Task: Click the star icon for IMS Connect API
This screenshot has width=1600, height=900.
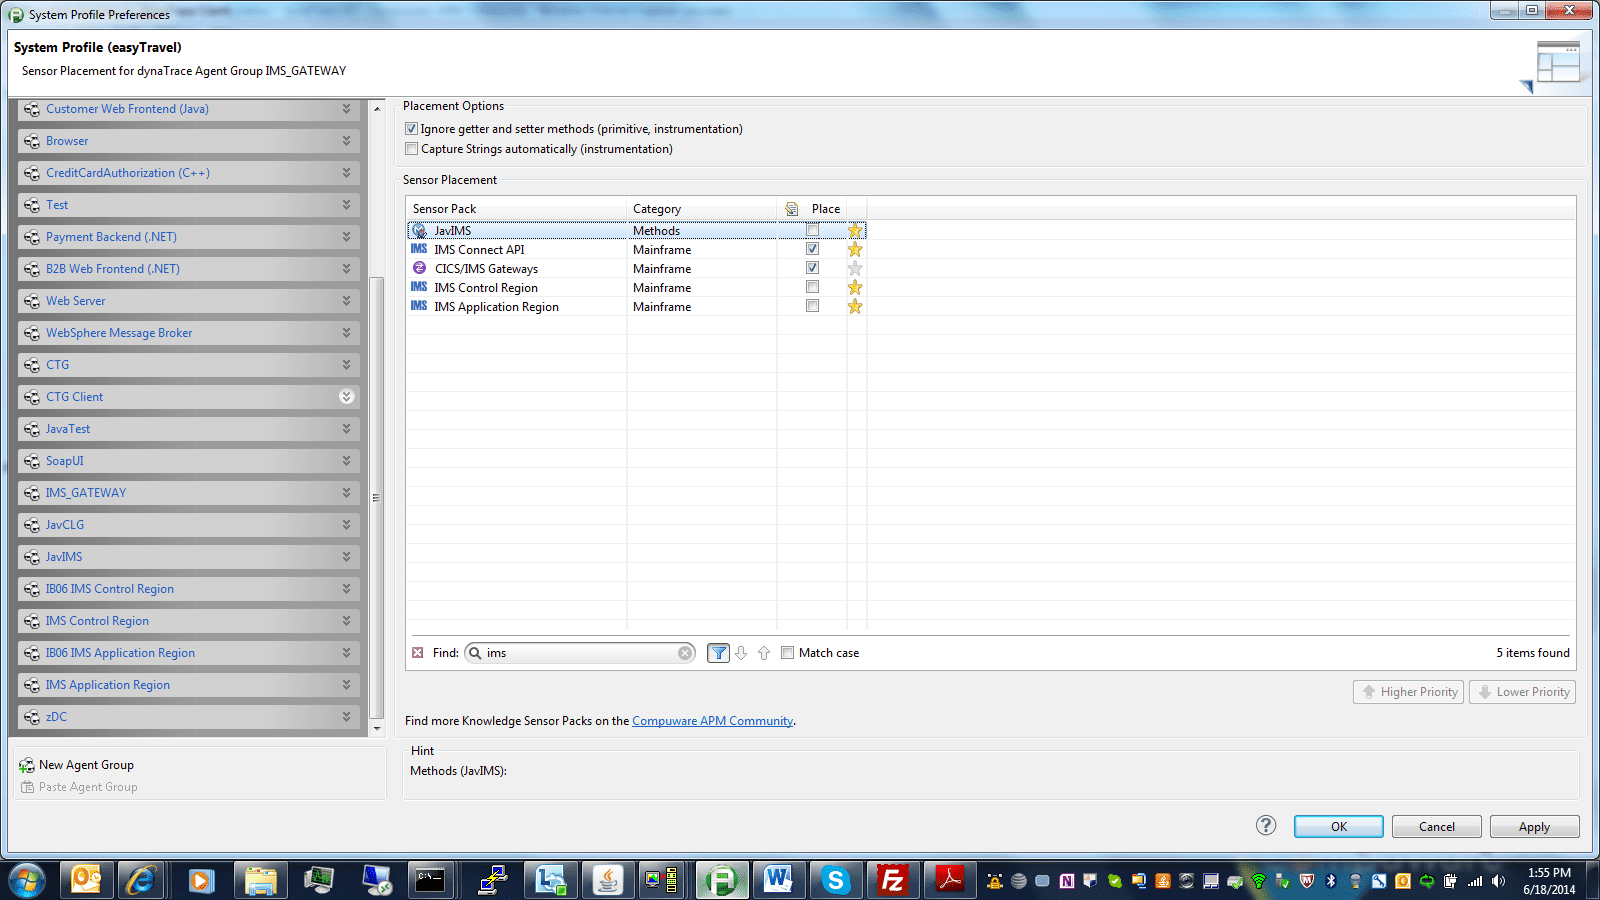Action: tap(855, 250)
